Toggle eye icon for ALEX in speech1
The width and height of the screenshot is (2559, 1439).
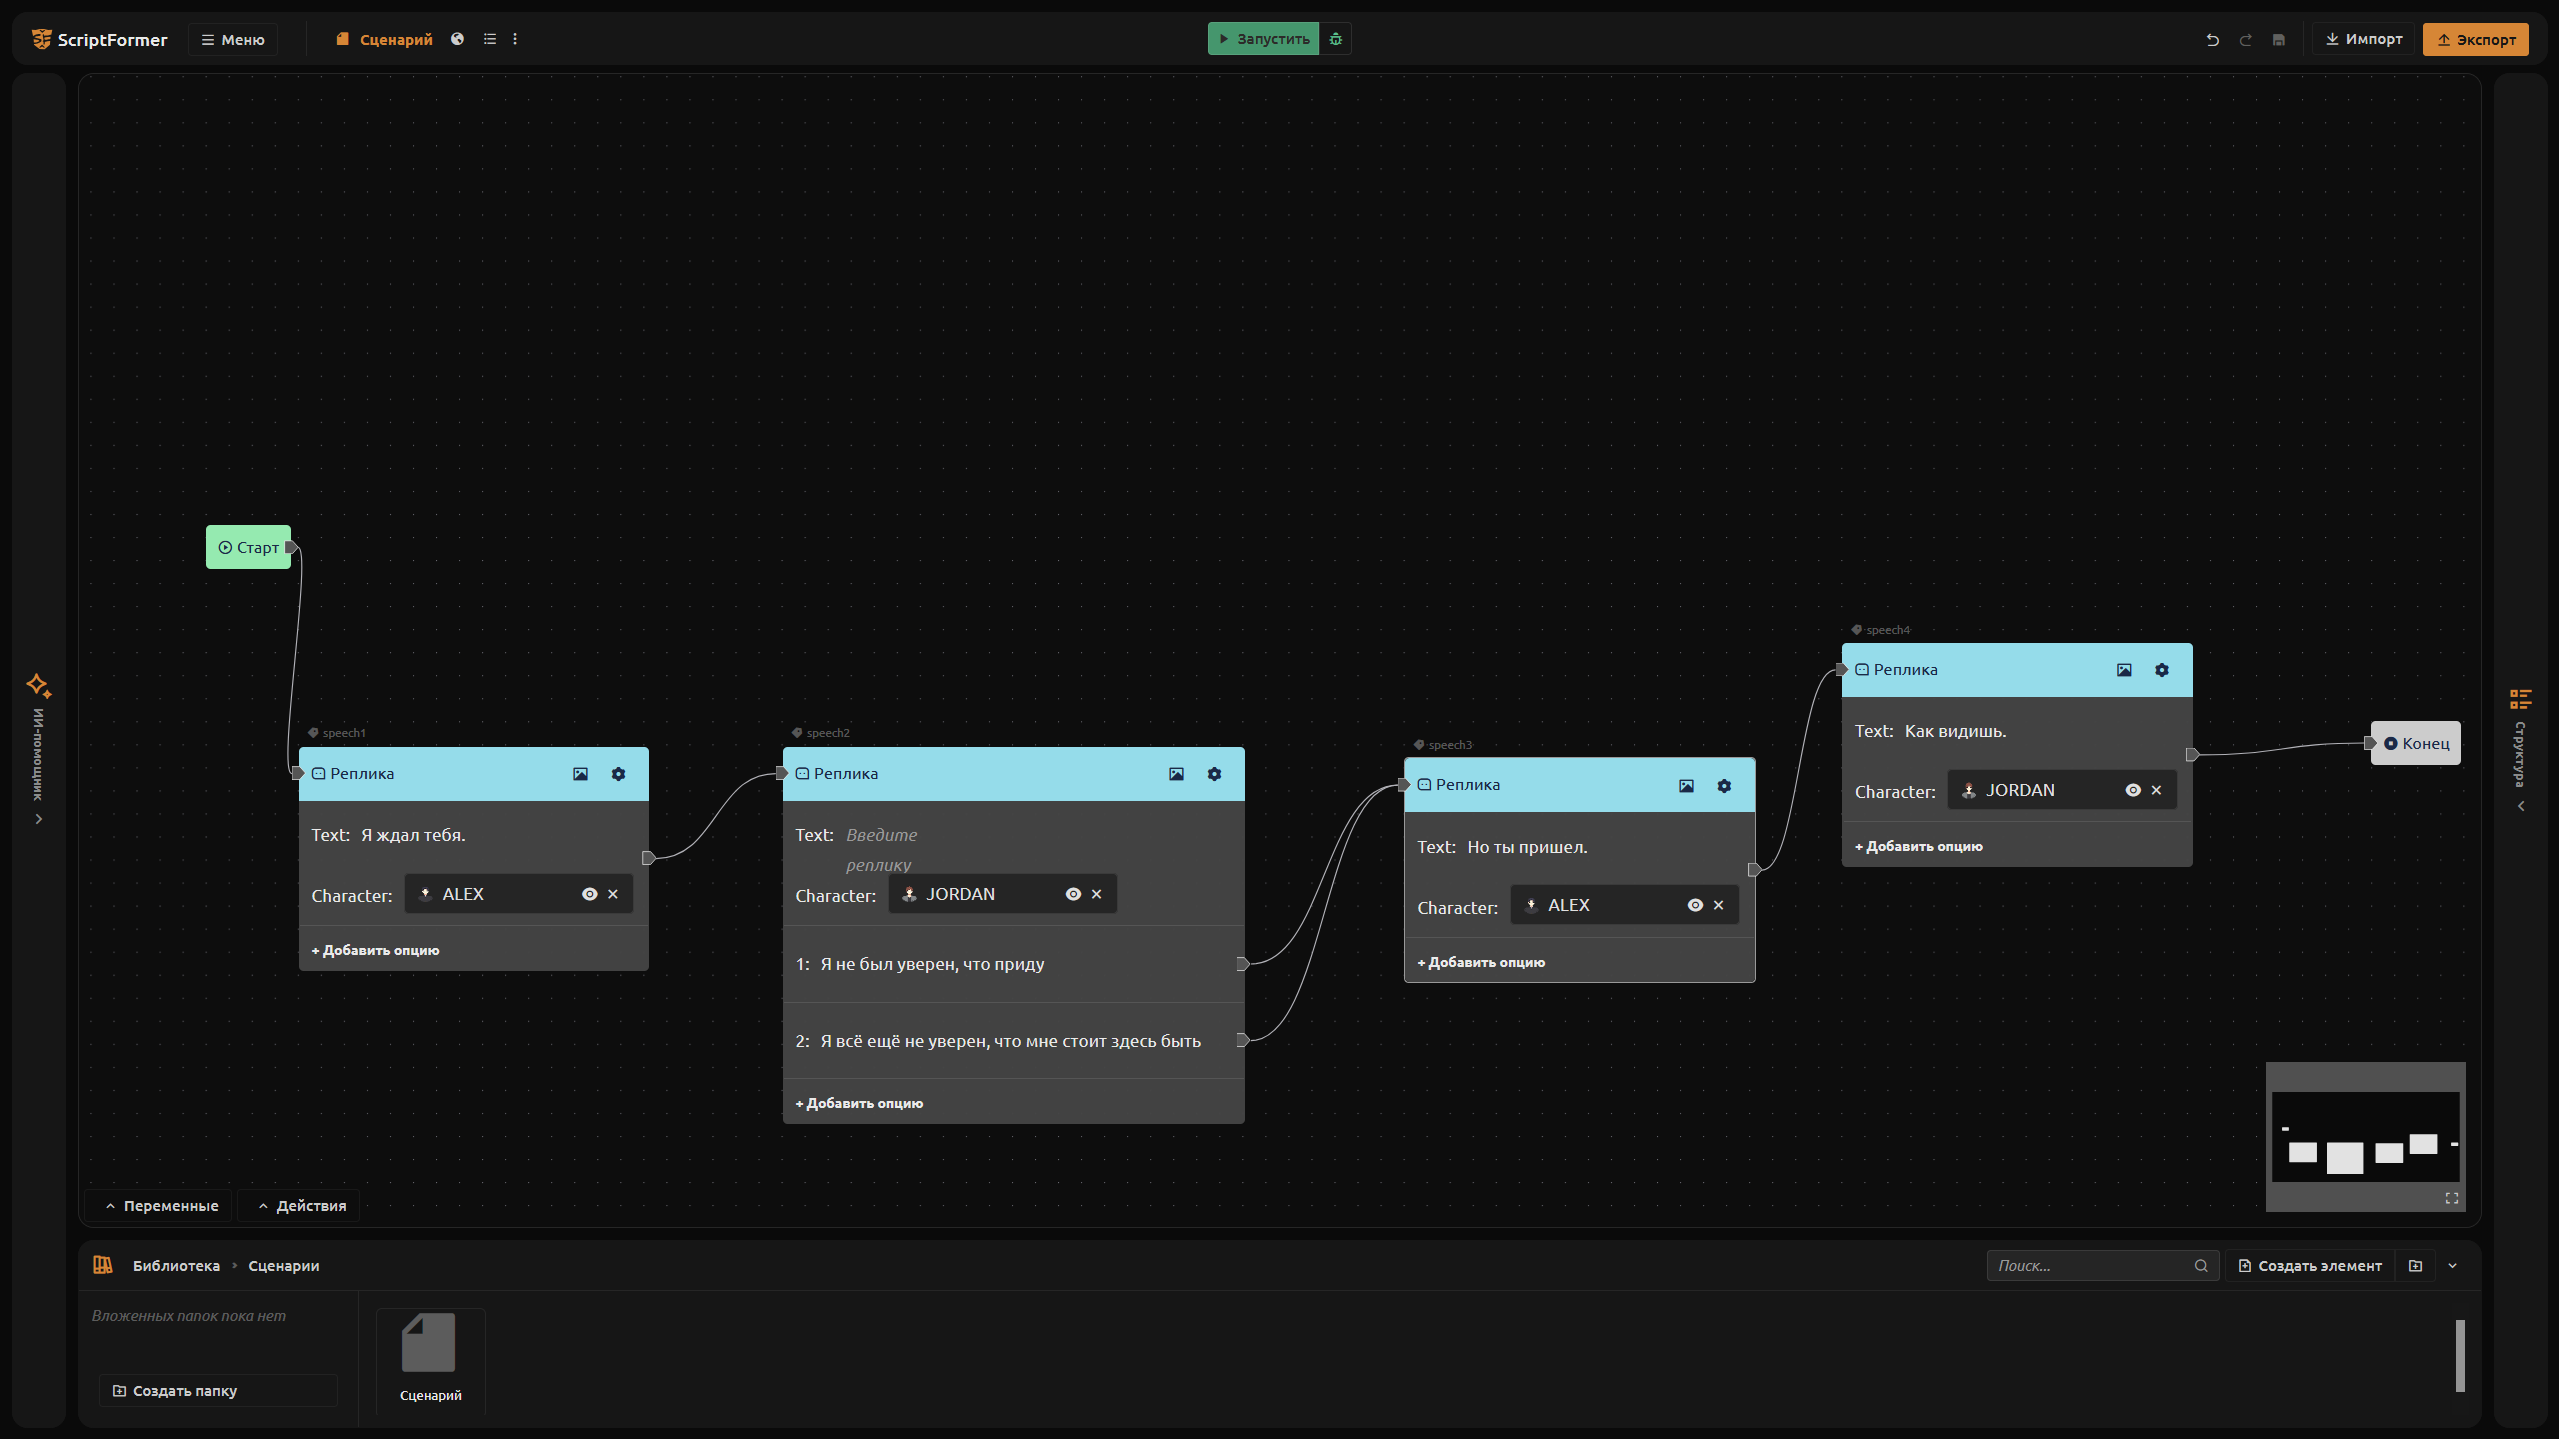[x=589, y=894]
